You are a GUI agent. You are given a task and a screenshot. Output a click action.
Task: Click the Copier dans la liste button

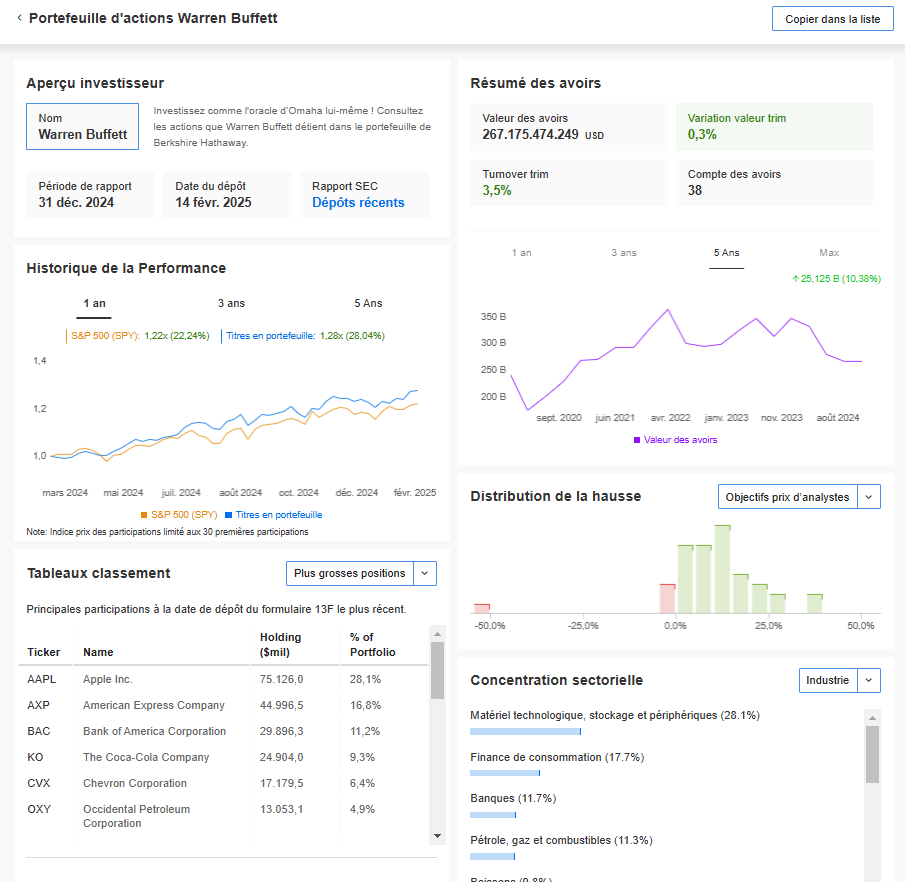pos(832,20)
